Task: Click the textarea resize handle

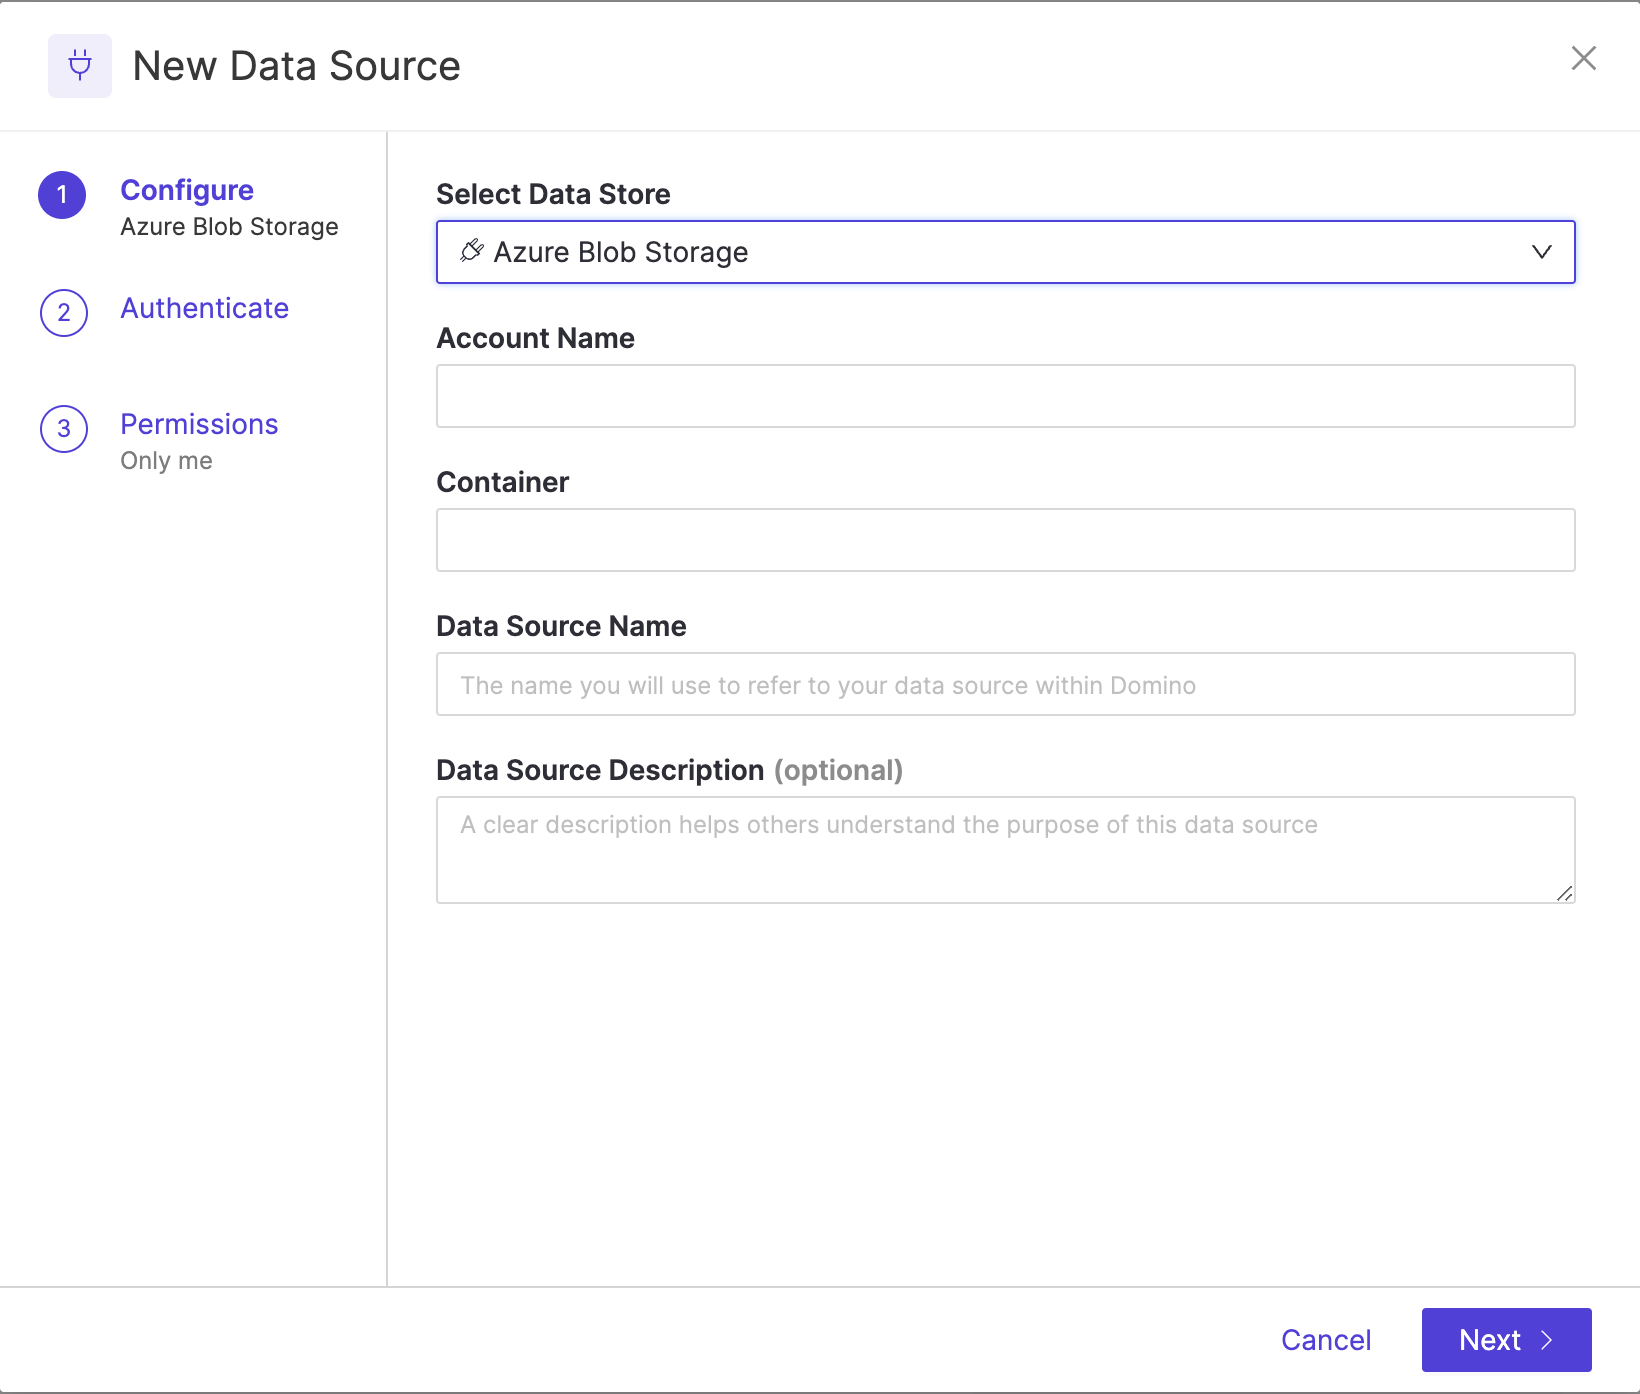Action: [x=1565, y=893]
